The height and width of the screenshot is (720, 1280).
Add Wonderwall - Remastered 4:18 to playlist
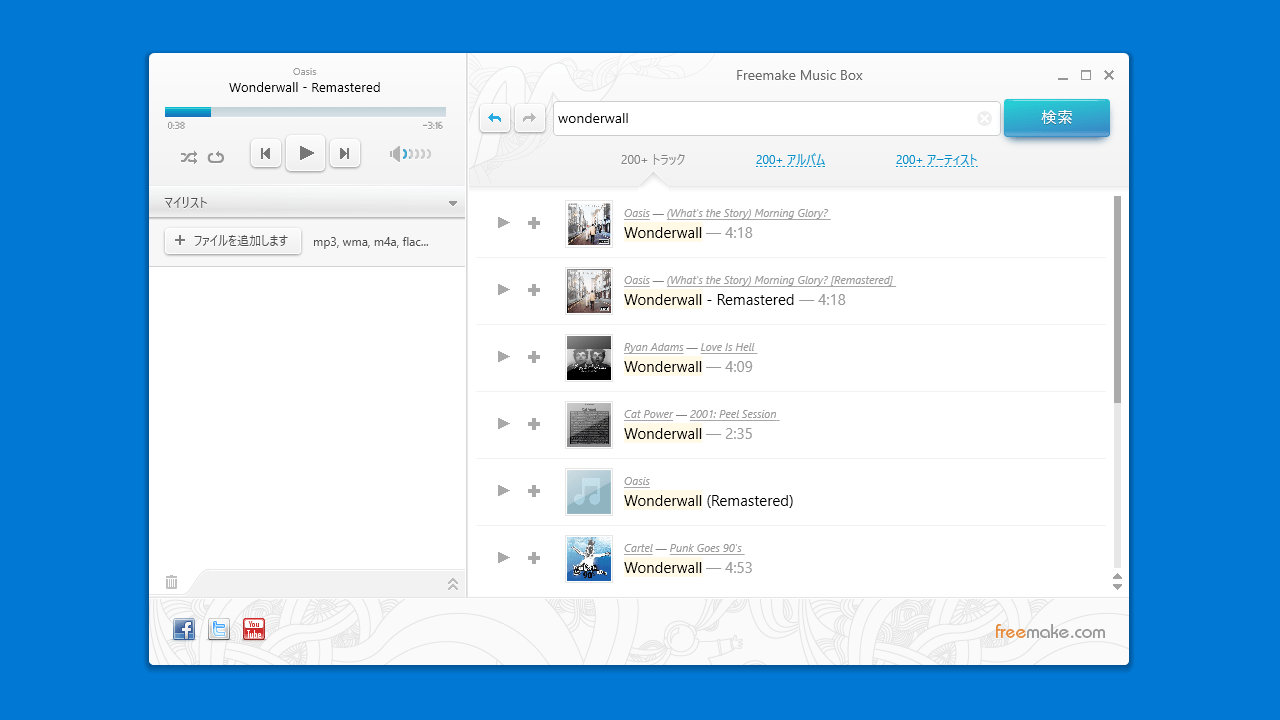pos(534,290)
